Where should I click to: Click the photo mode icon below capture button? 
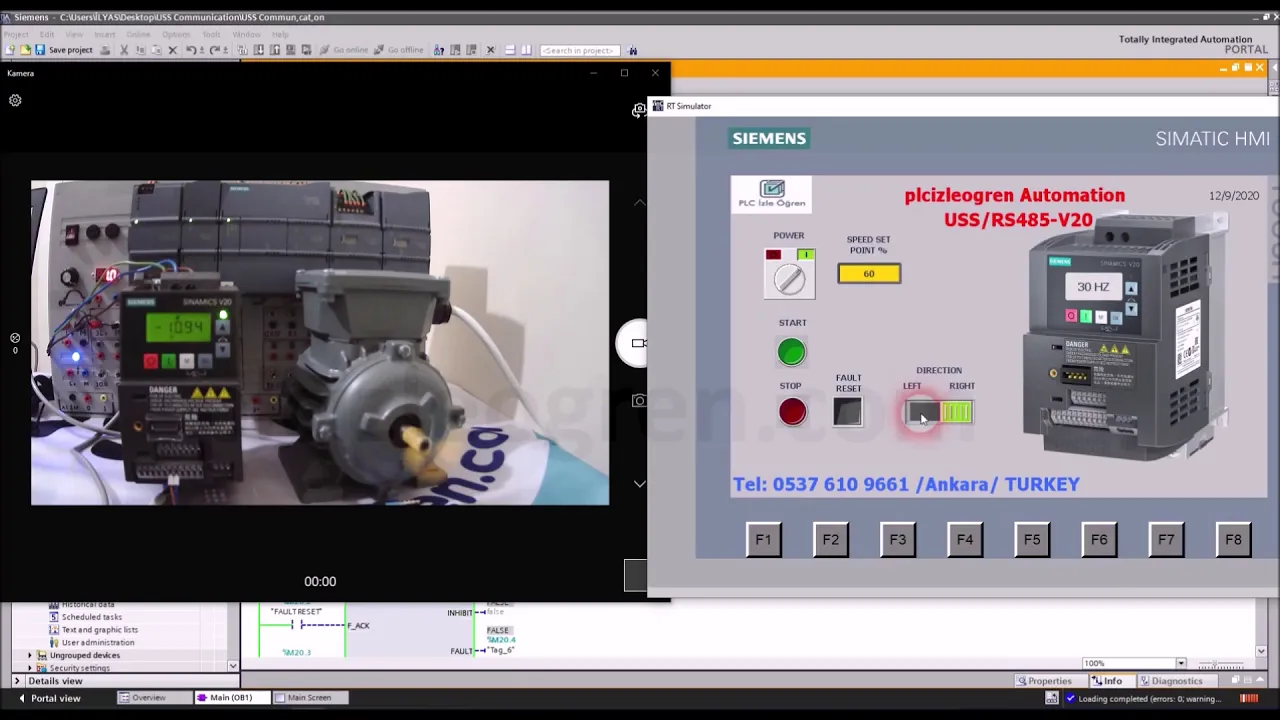639,401
